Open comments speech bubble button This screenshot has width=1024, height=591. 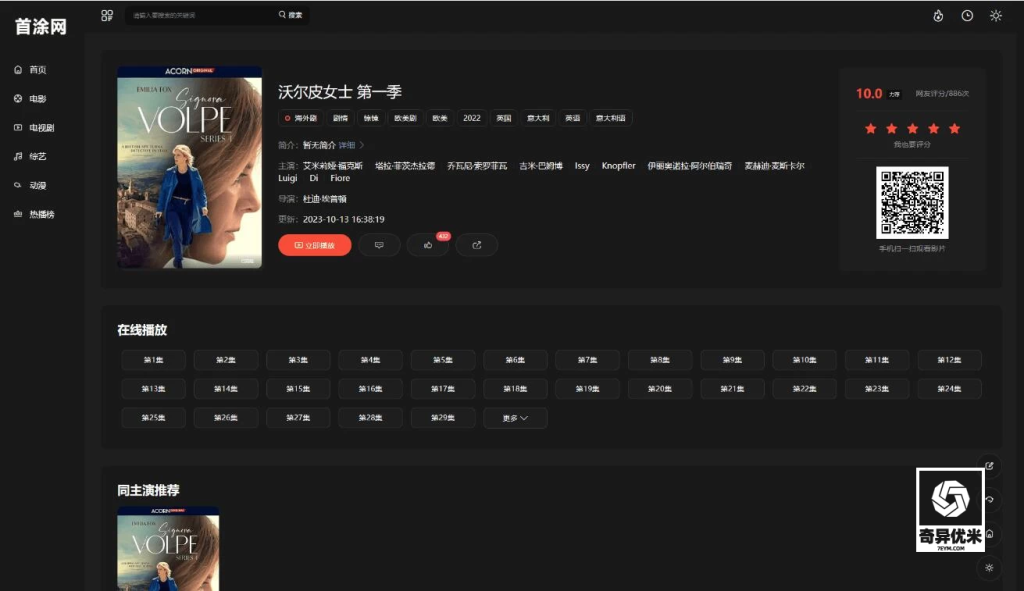click(x=379, y=245)
